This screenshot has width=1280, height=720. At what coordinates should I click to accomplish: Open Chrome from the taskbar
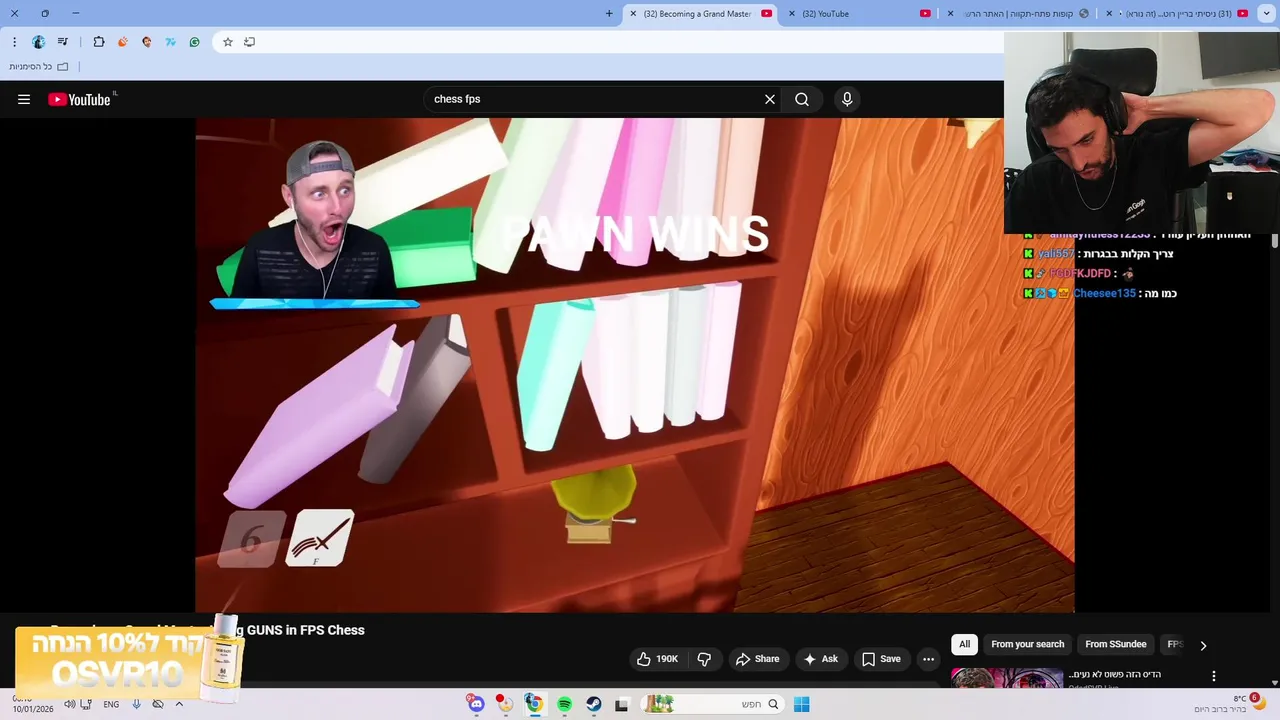click(x=535, y=704)
